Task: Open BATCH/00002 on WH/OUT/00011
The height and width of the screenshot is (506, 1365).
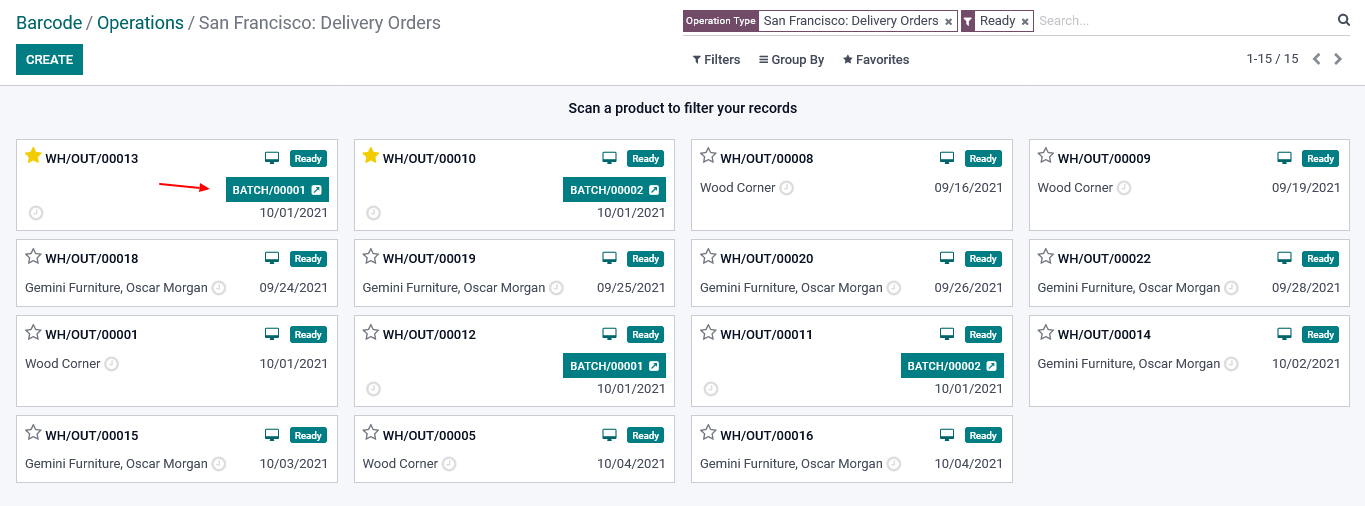Action: (x=952, y=366)
